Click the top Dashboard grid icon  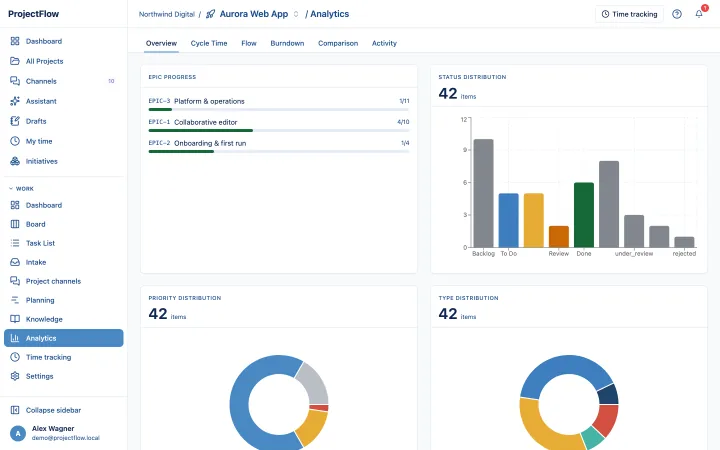[x=15, y=41]
